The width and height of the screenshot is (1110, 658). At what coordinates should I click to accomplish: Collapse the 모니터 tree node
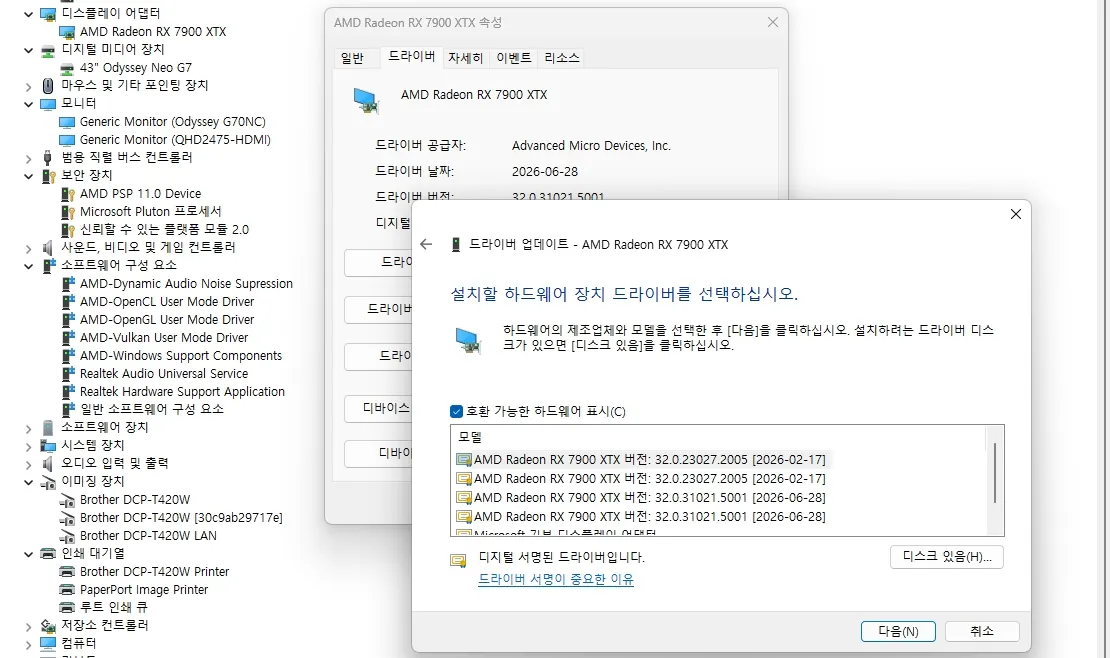tap(28, 104)
